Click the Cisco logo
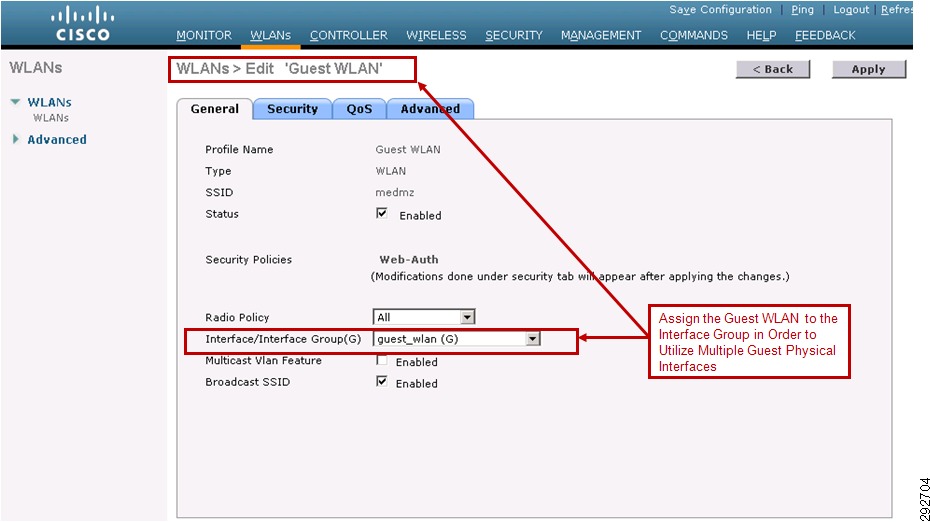The width and height of the screenshot is (930, 522). pyautogui.click(x=82, y=24)
